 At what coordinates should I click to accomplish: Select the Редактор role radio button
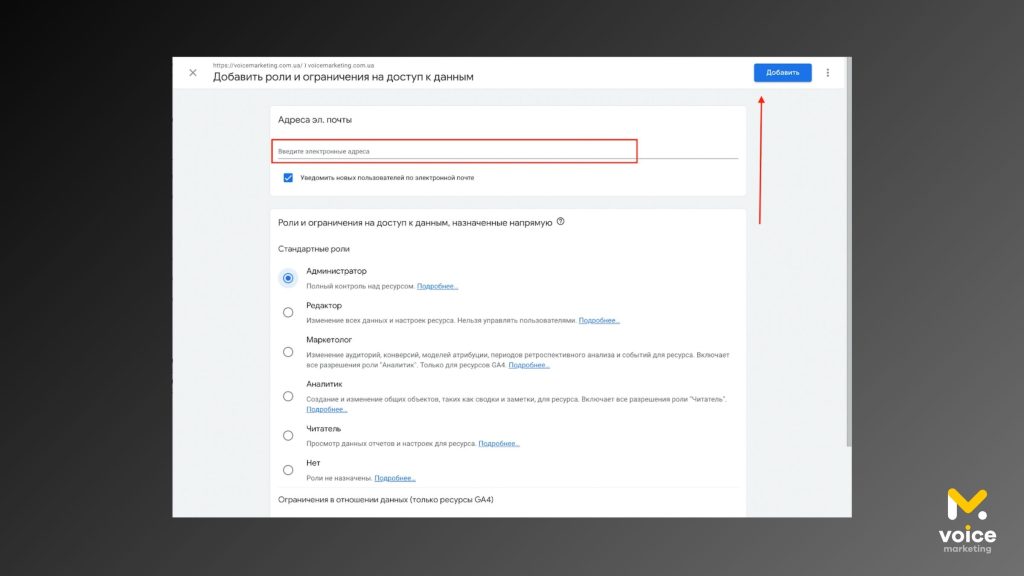tap(288, 312)
